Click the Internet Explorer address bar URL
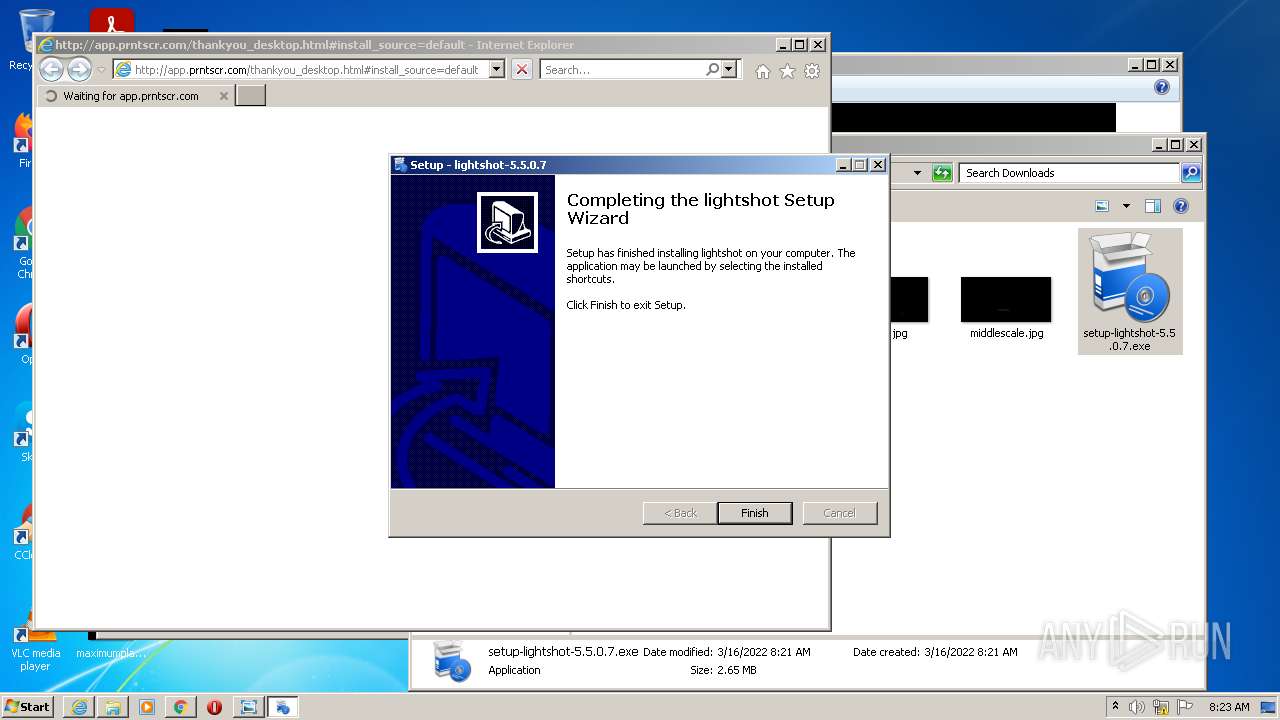1280x720 pixels. coord(306,70)
